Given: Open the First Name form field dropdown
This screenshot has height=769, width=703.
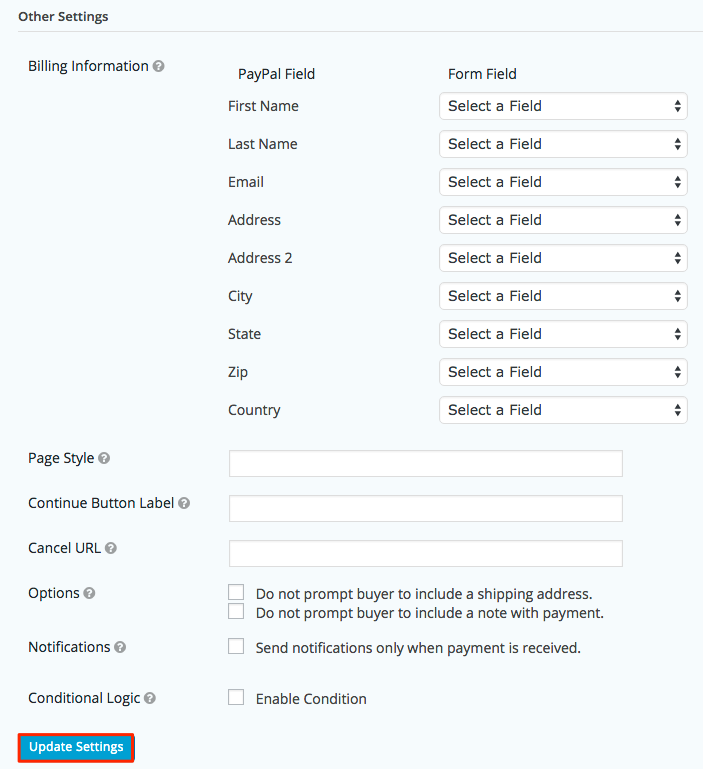Looking at the screenshot, I should [563, 106].
